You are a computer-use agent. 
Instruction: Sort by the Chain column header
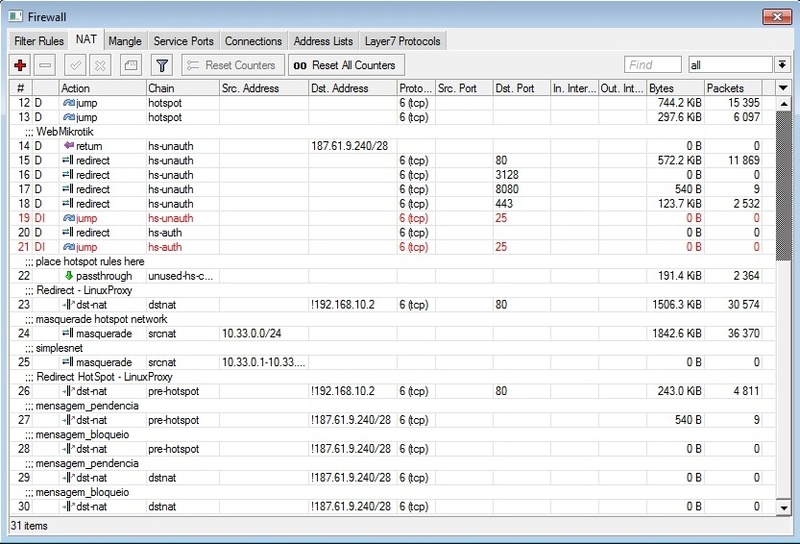[x=183, y=88]
